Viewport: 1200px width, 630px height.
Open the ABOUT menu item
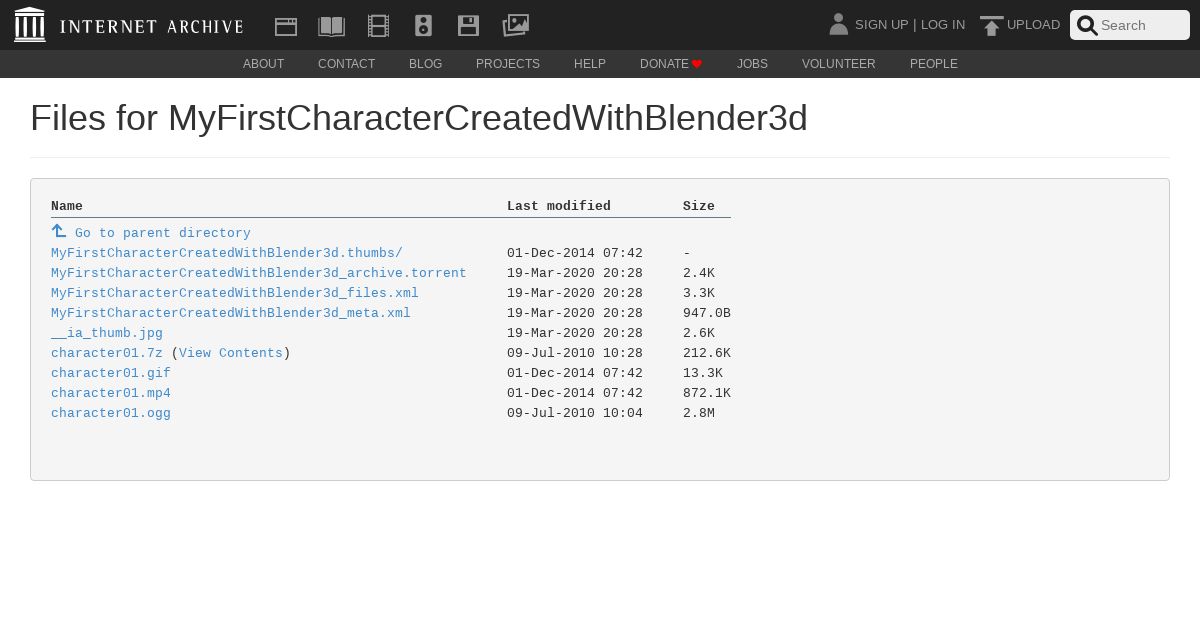coord(264,64)
